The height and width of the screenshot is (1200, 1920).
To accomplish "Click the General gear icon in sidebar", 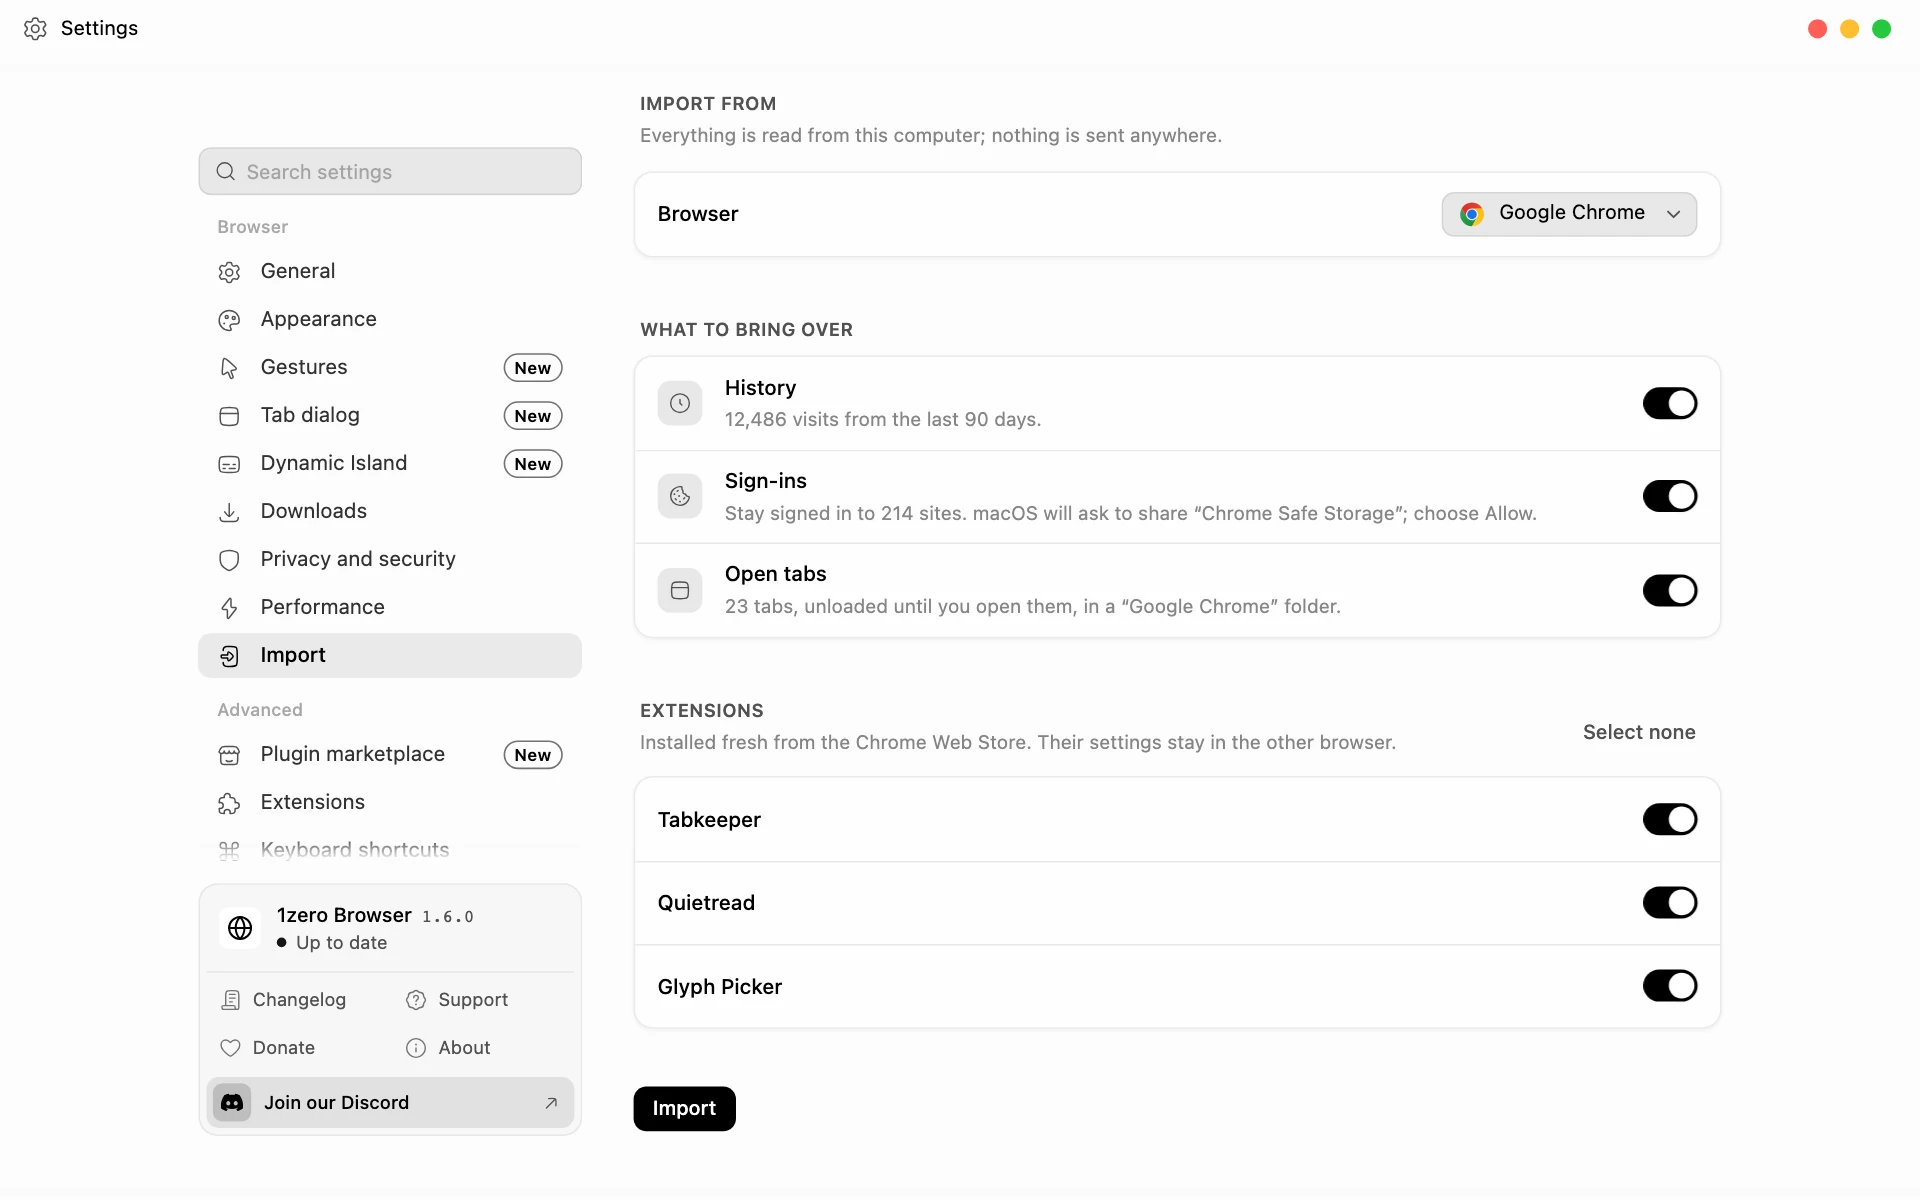I will tap(229, 272).
